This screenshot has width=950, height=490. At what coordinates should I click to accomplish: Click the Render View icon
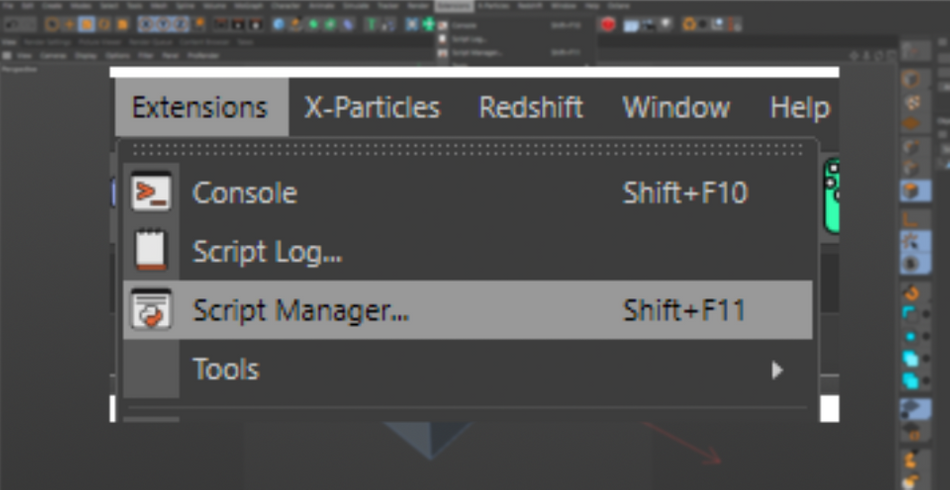[x=221, y=24]
